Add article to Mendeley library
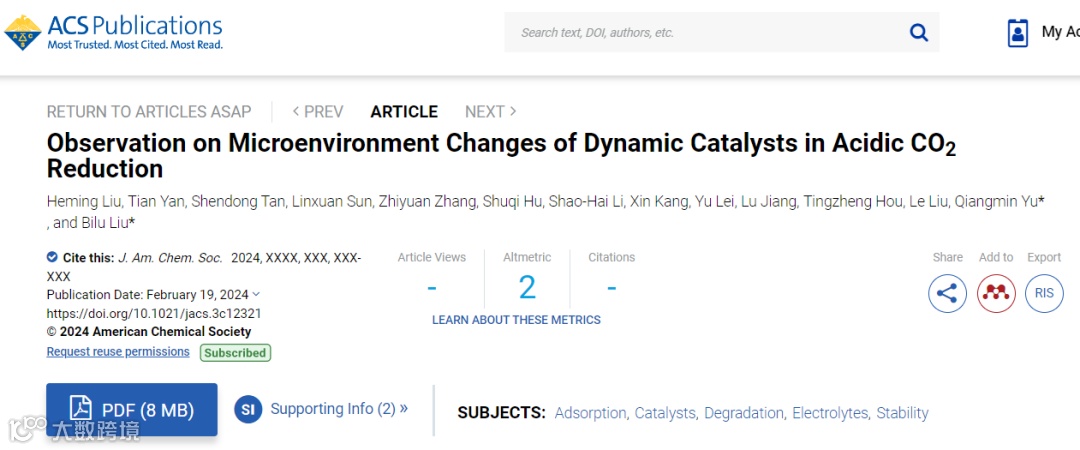This screenshot has width=1080, height=450. coord(996,293)
